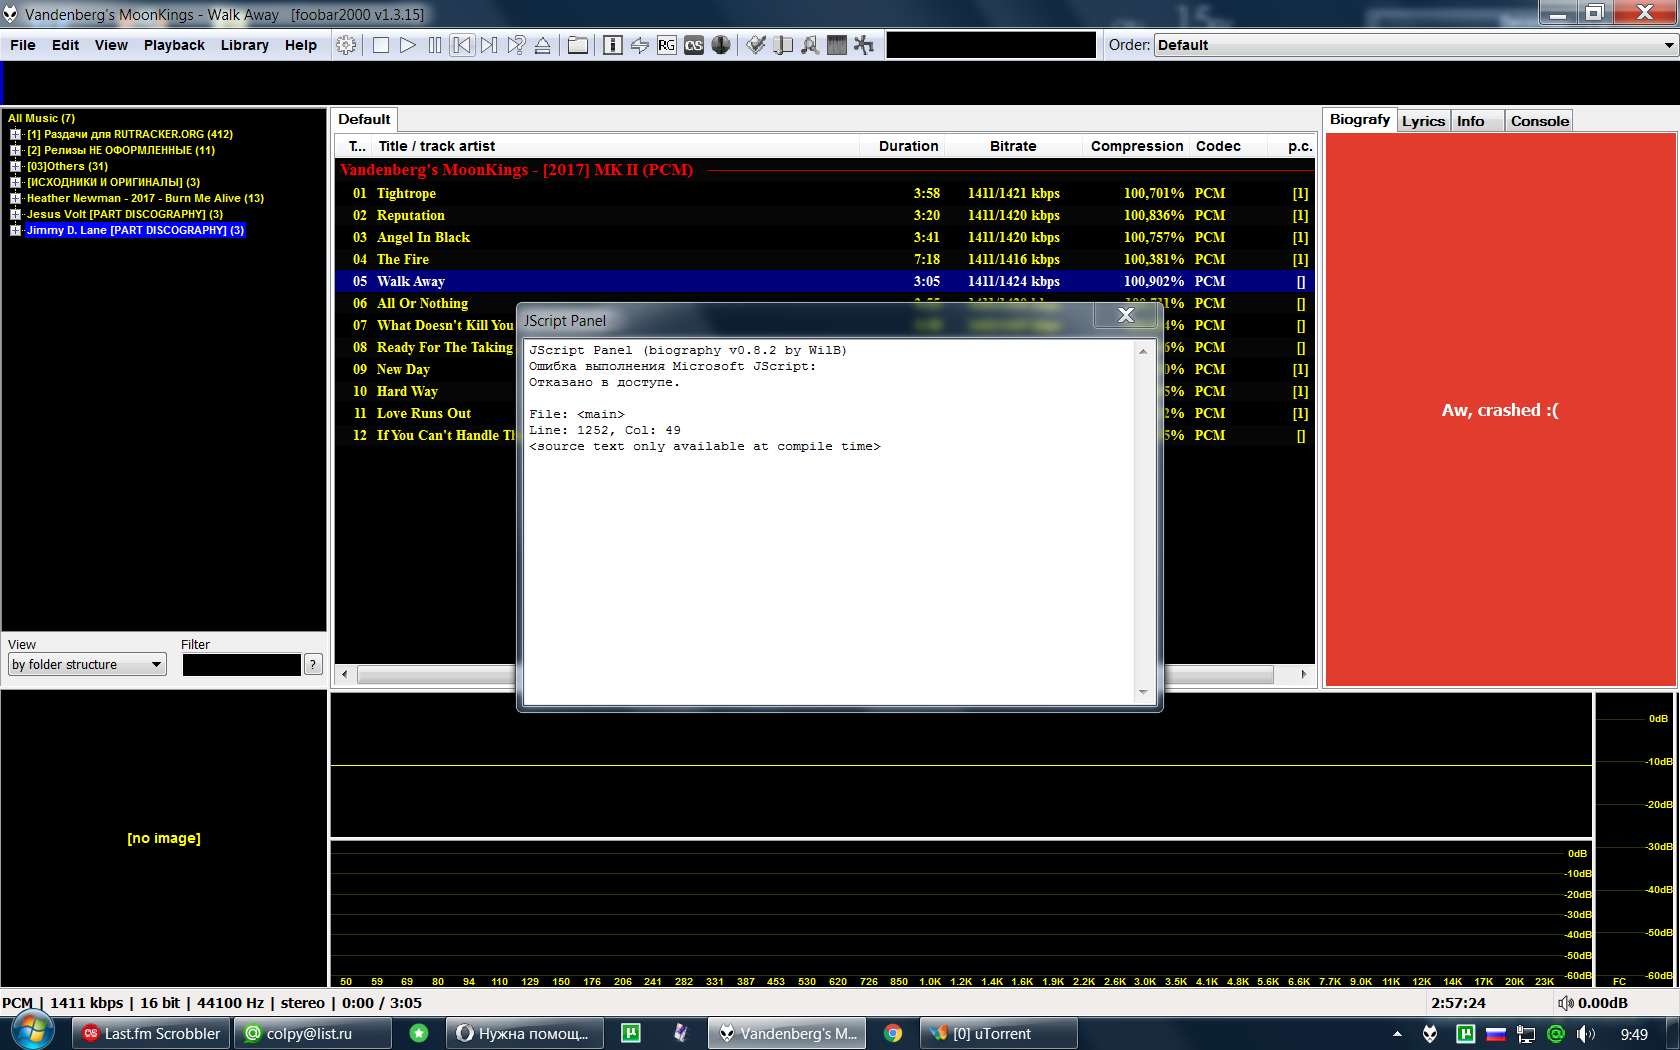Open preferences via the gear toolbar icon
This screenshot has height=1050, width=1680.
[346, 45]
